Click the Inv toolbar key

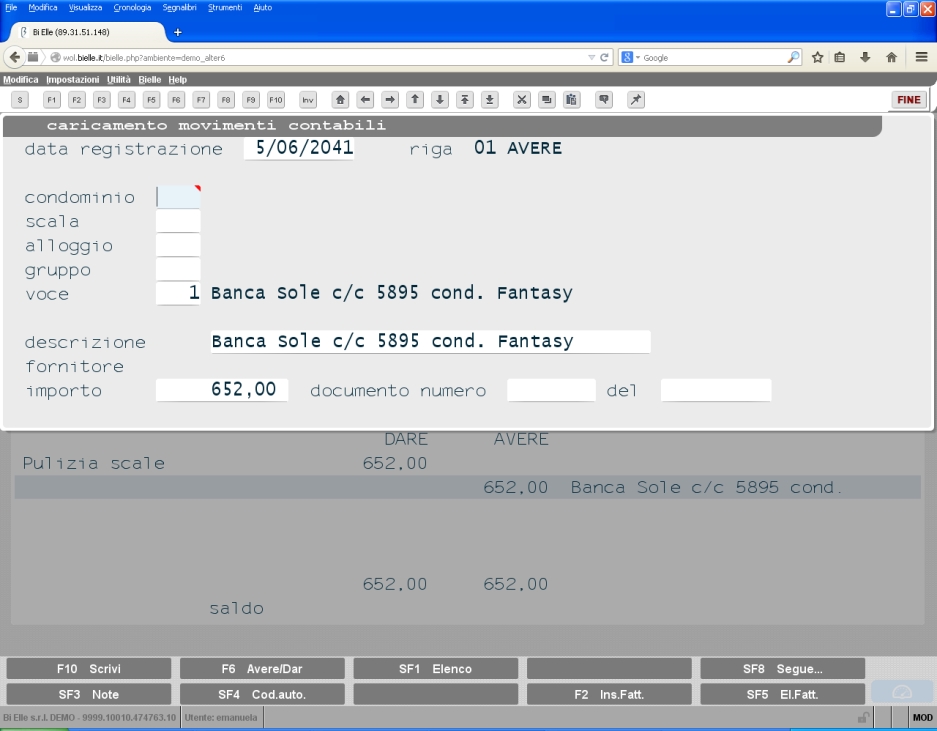(x=308, y=100)
